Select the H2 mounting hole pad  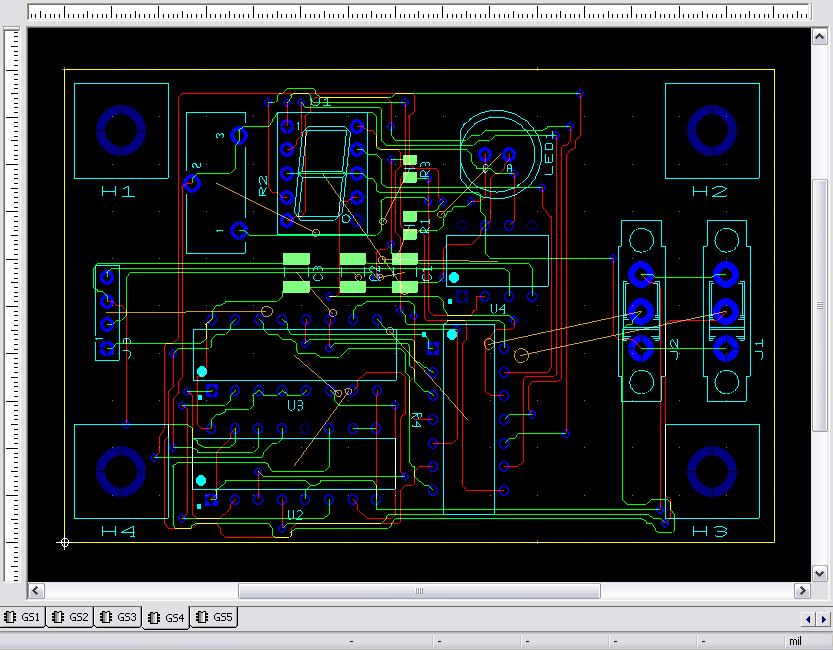click(711, 131)
